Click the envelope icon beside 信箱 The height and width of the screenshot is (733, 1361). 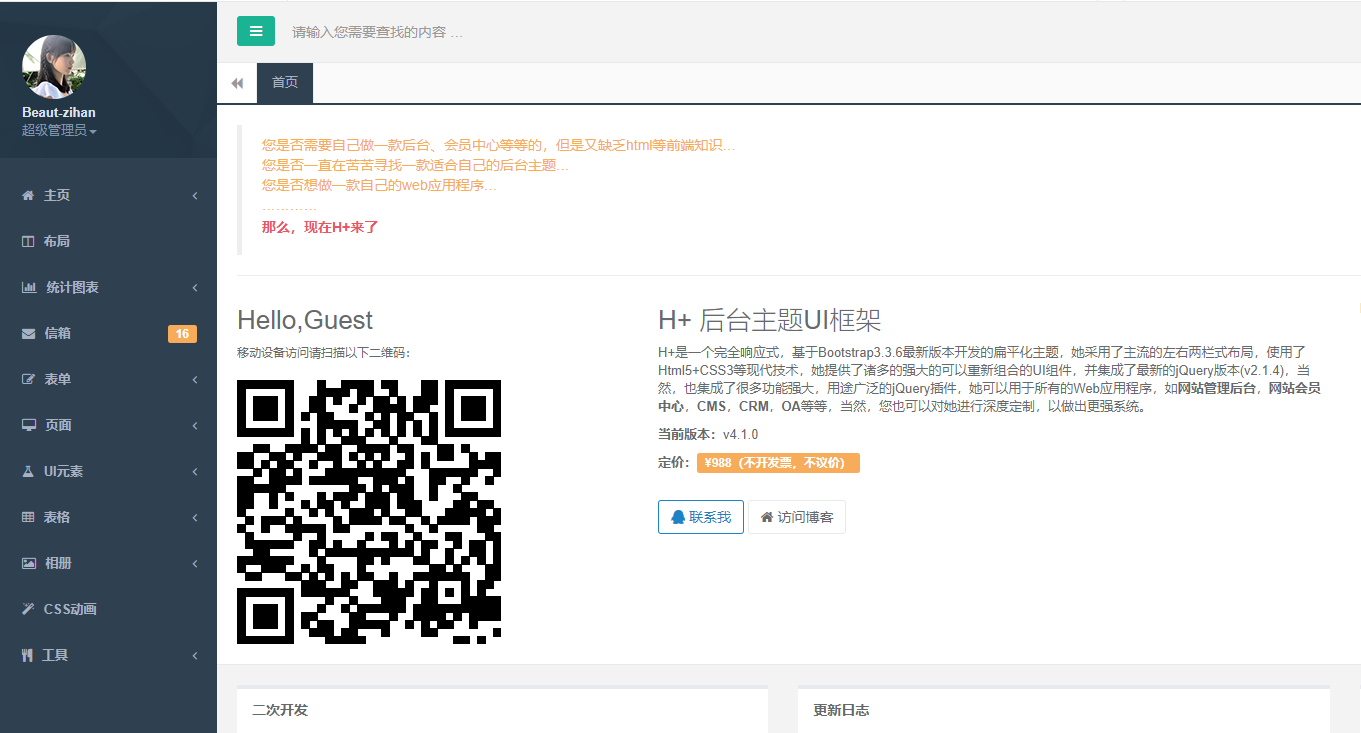tap(29, 334)
